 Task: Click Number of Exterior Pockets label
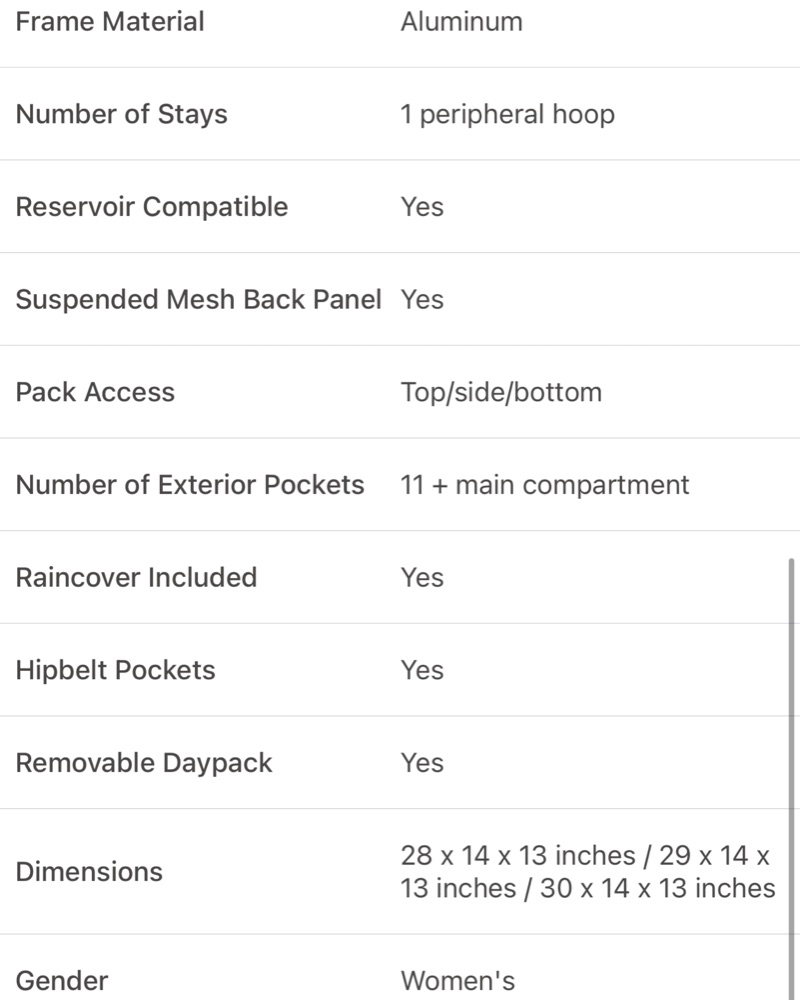click(x=190, y=485)
